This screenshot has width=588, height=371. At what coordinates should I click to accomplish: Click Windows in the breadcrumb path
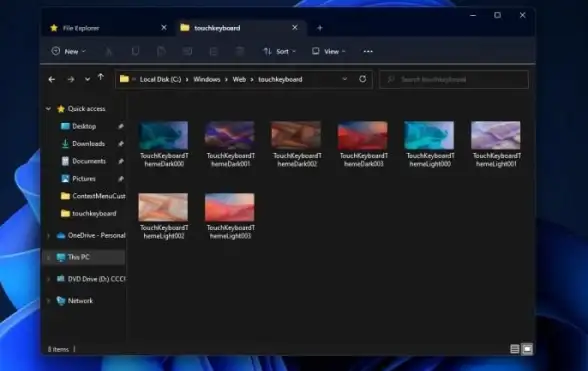(x=207, y=80)
